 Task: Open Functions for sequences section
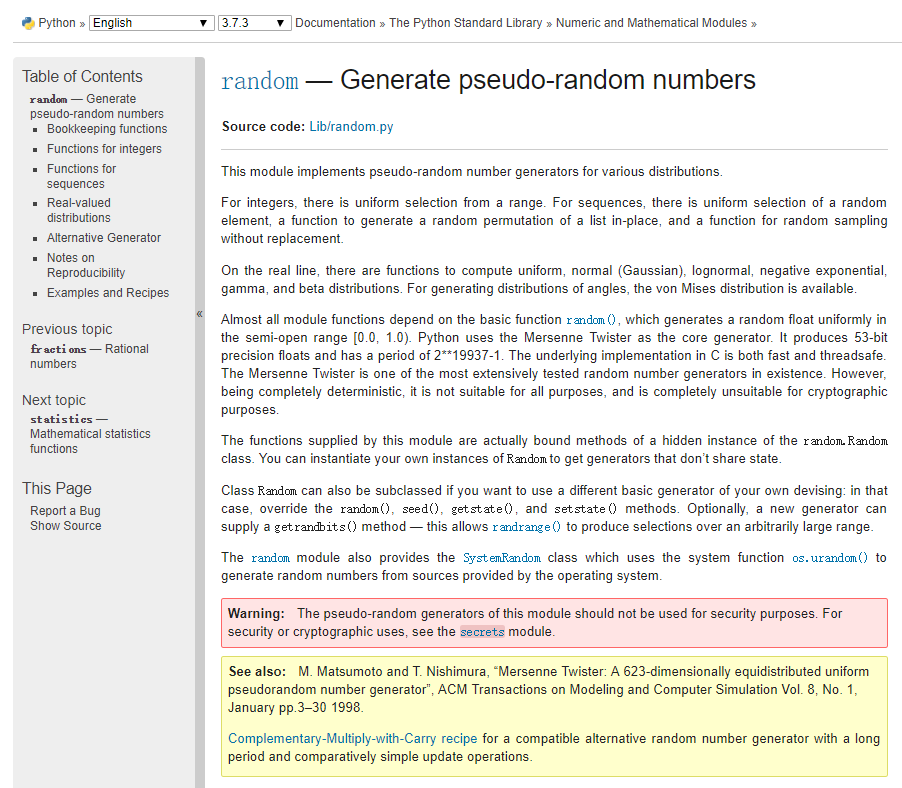(x=81, y=175)
